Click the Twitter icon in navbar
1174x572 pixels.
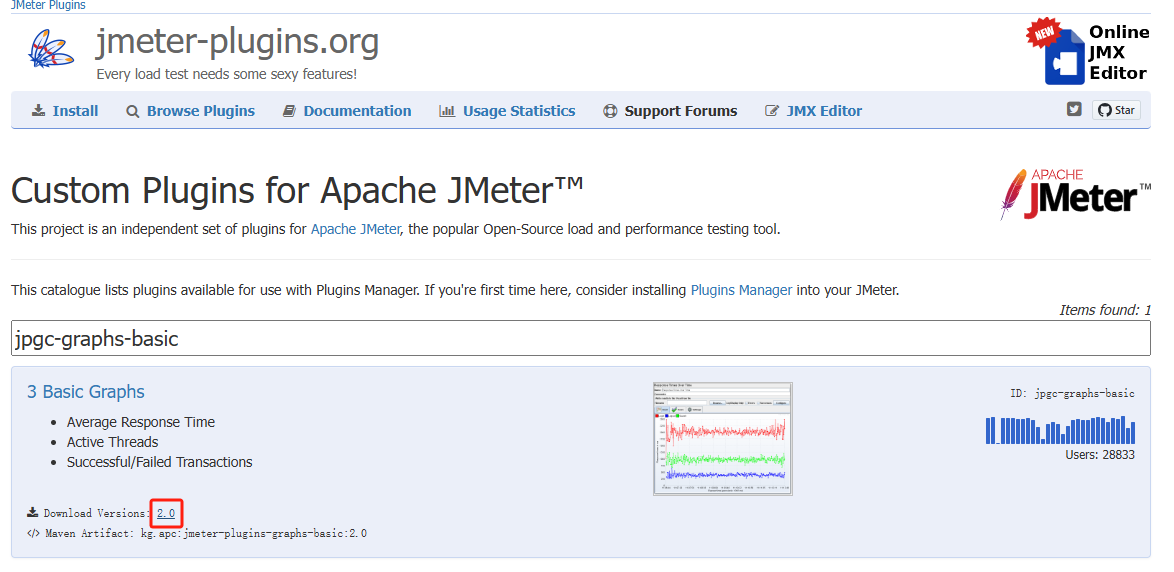[x=1074, y=109]
